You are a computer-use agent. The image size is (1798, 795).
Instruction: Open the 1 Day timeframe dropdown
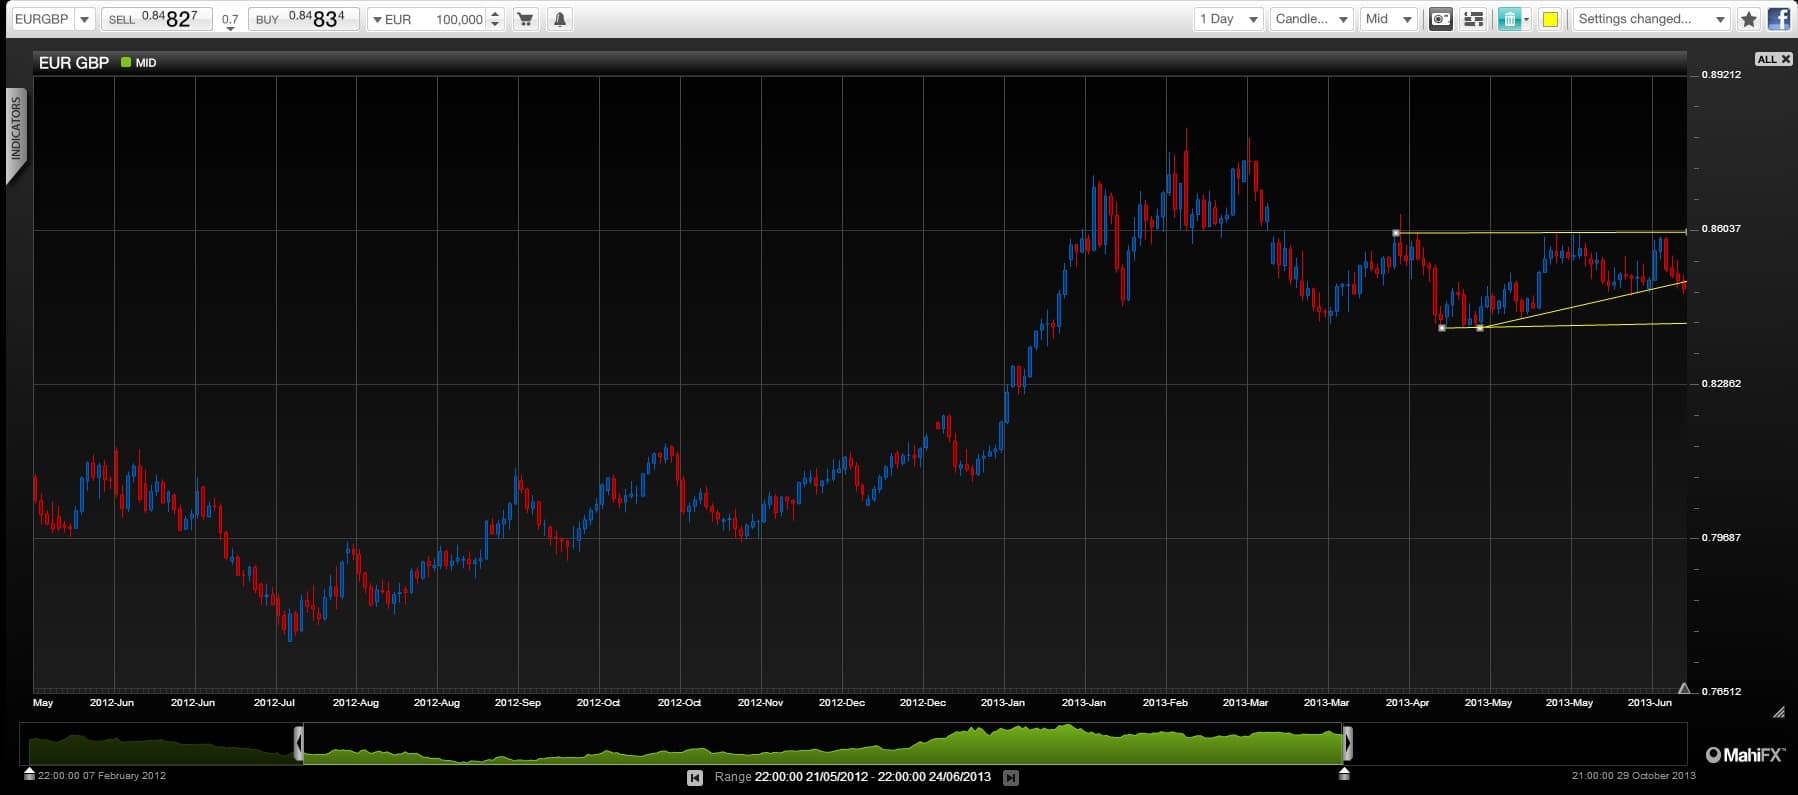tap(1229, 19)
